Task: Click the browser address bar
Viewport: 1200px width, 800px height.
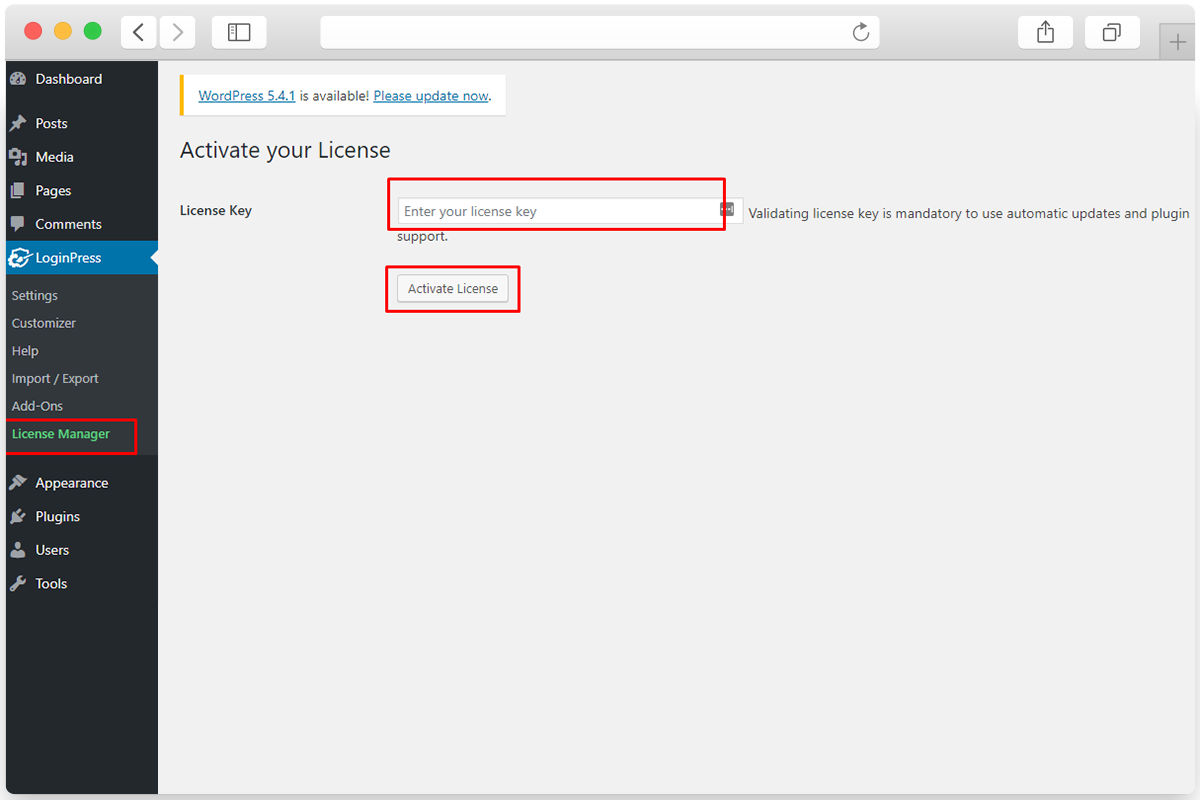Action: pyautogui.click(x=600, y=32)
